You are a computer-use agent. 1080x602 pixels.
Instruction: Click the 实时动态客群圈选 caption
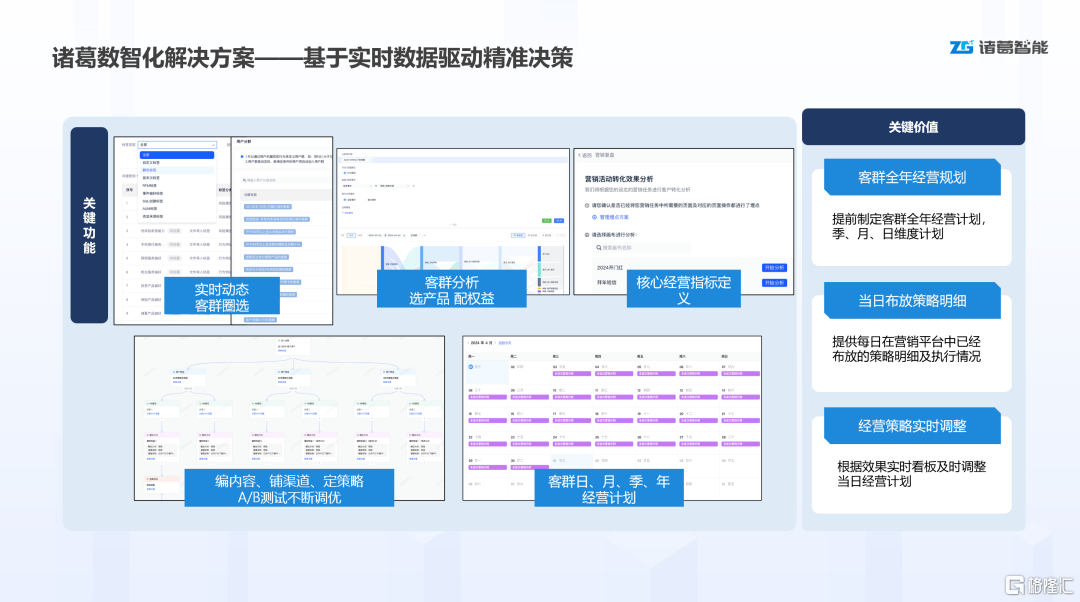click(x=222, y=297)
